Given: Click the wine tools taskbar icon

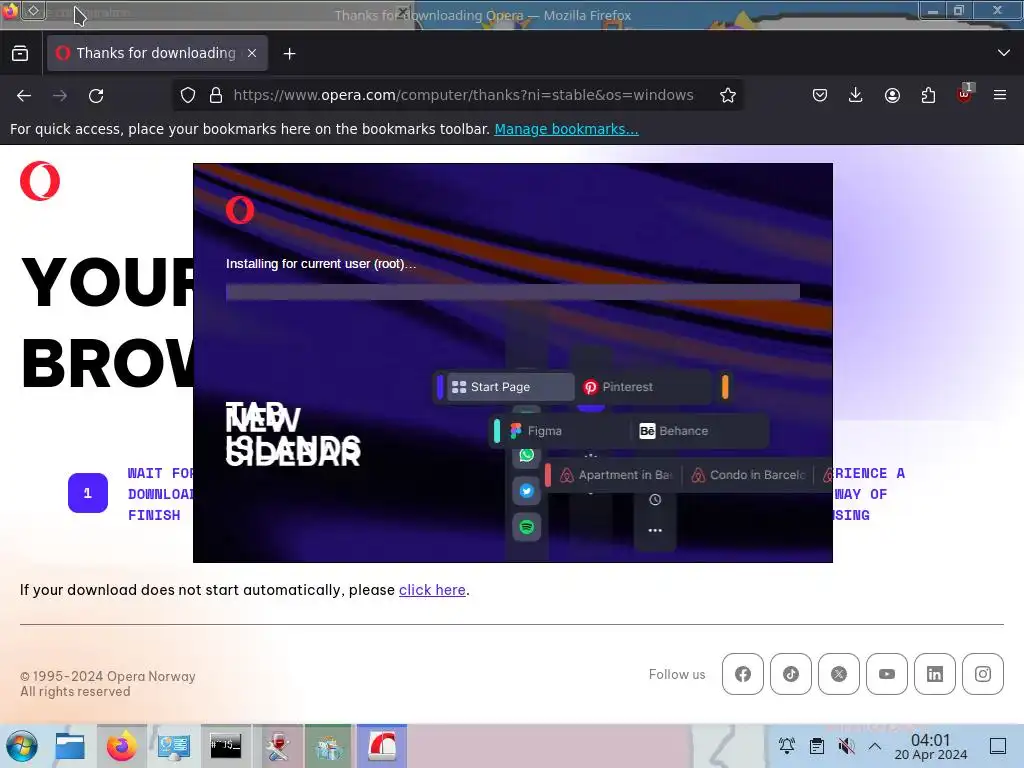Looking at the screenshot, I should point(278,746).
